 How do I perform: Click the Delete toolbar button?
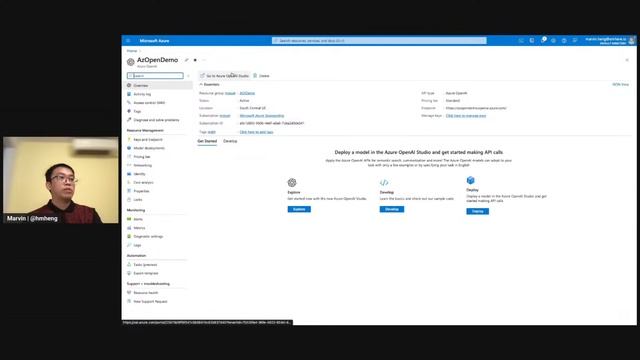tap(261, 76)
